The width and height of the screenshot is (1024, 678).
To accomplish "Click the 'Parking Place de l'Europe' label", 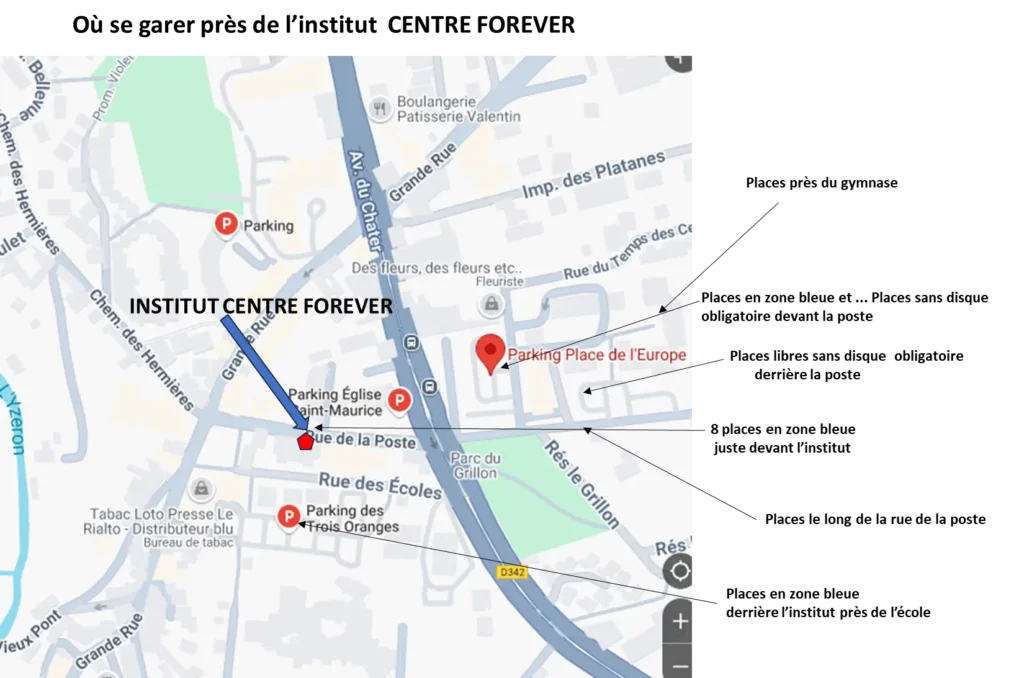I will pos(597,355).
